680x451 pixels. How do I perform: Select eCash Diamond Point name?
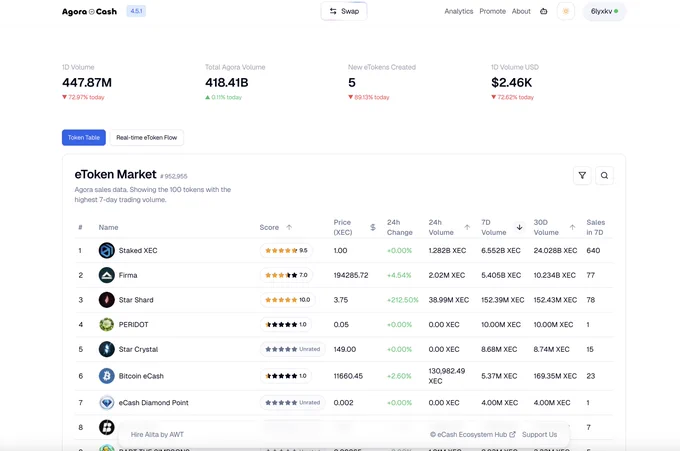pos(154,403)
